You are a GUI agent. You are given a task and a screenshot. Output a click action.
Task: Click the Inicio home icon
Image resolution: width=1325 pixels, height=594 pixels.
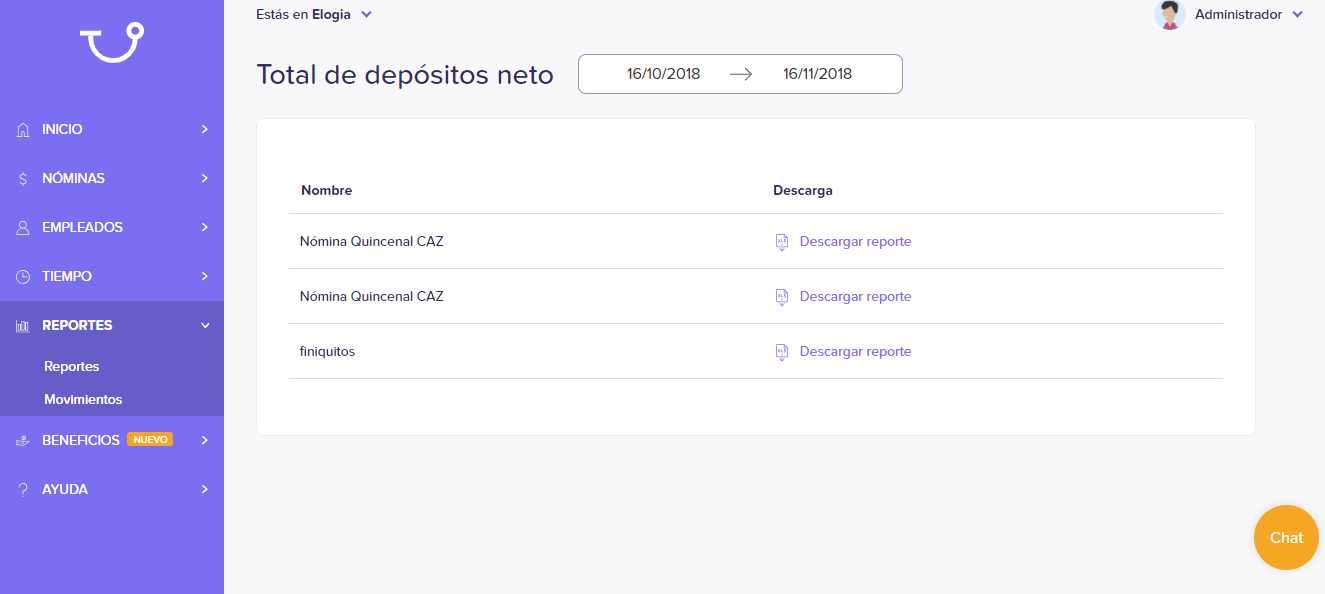[23, 130]
